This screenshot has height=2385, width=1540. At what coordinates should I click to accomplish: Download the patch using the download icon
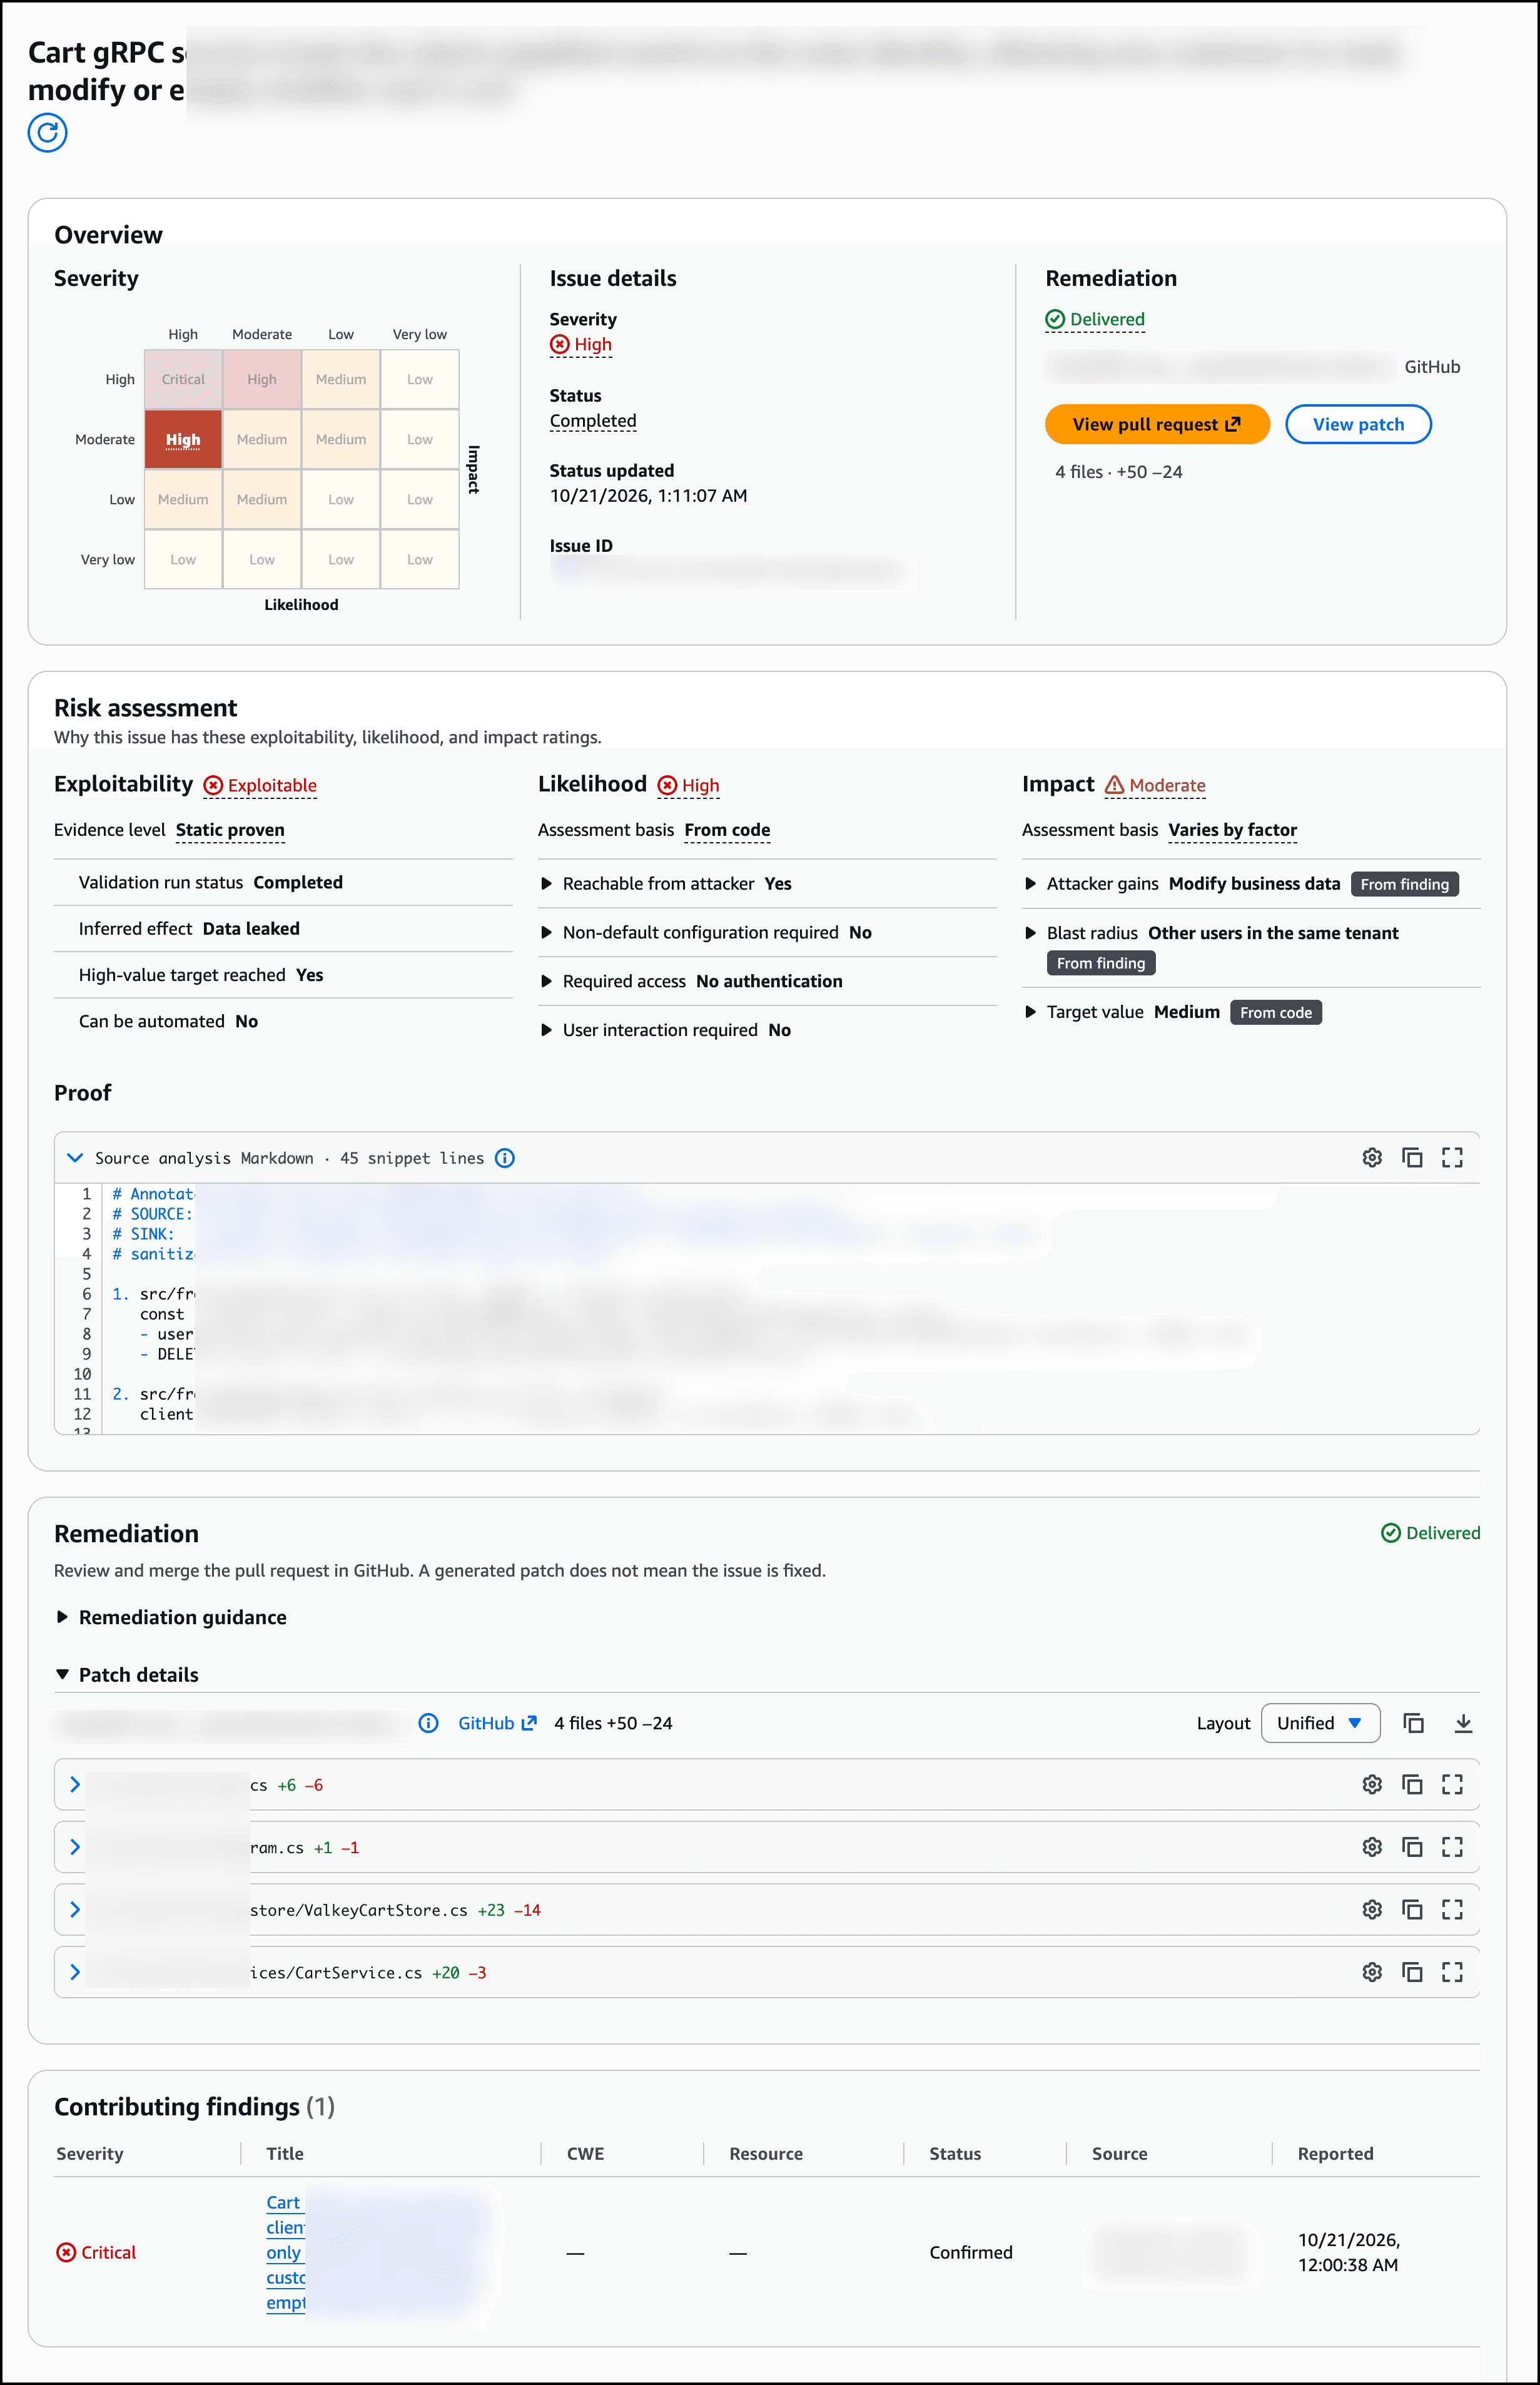pyautogui.click(x=1463, y=1723)
